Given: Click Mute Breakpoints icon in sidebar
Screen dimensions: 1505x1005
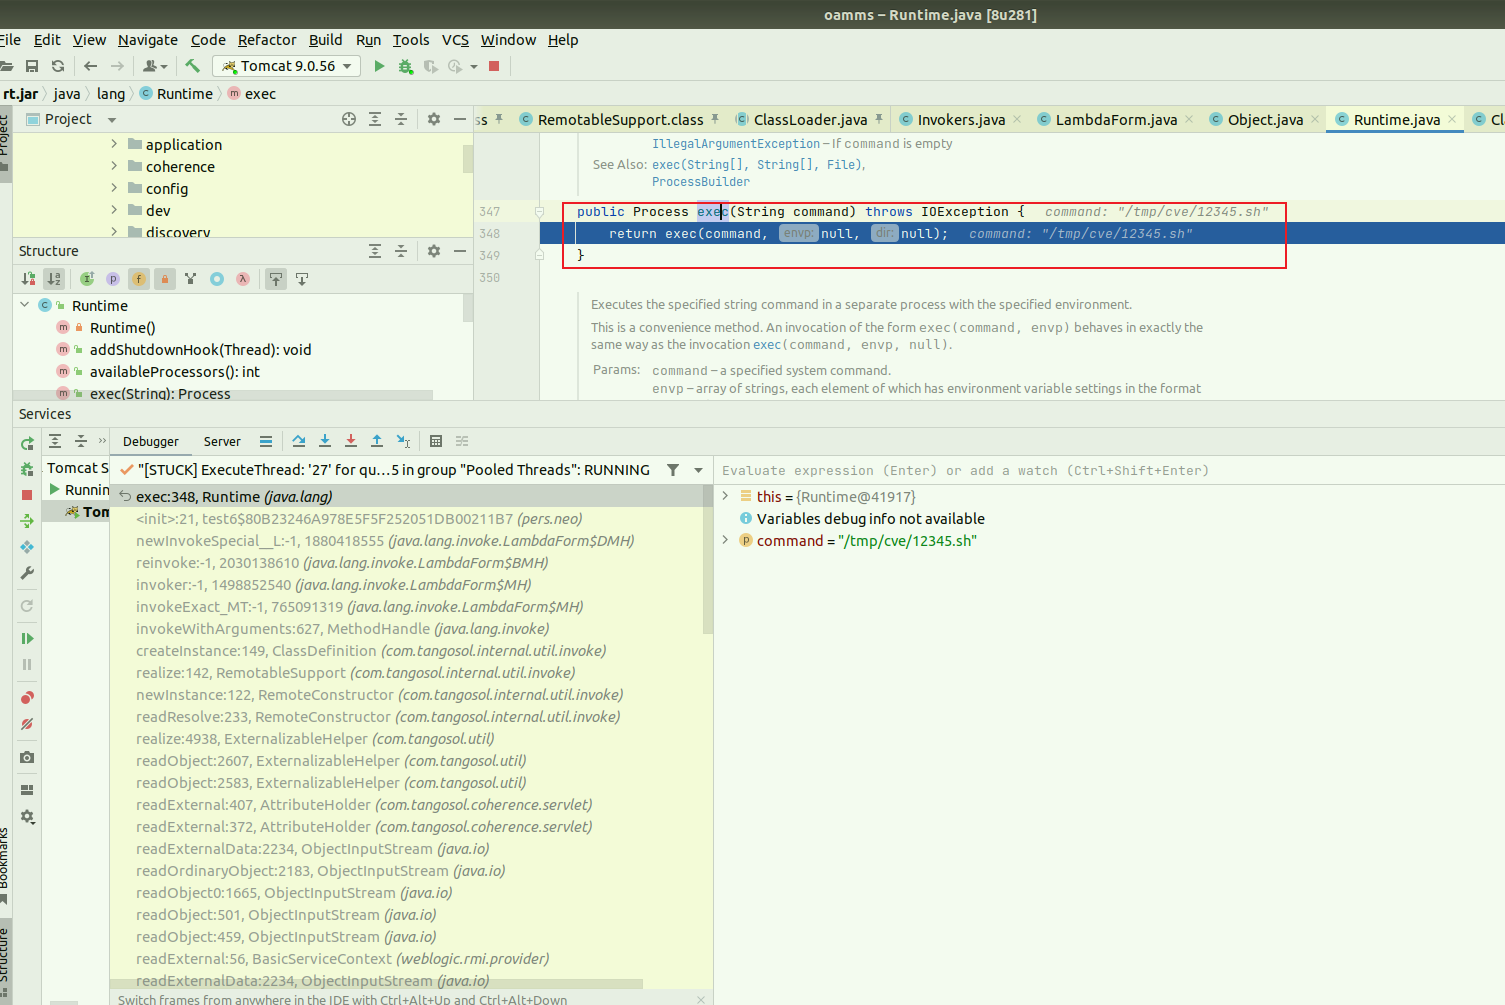Looking at the screenshot, I should (x=27, y=724).
